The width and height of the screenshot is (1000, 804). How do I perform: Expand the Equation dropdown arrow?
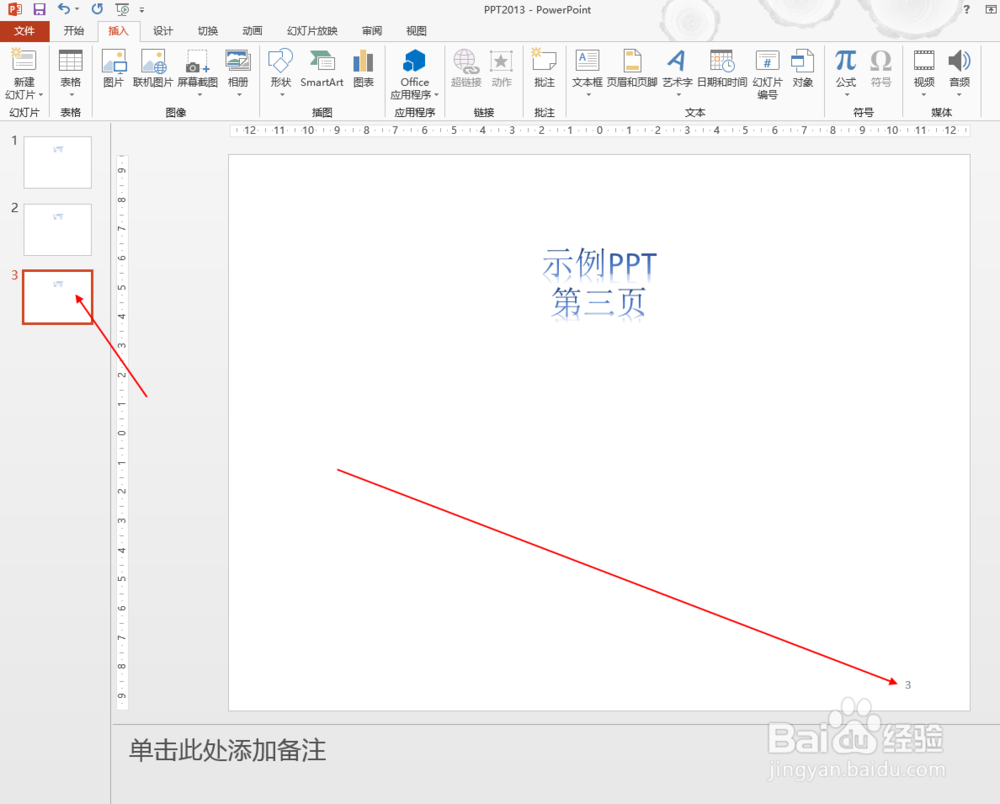click(x=846, y=95)
